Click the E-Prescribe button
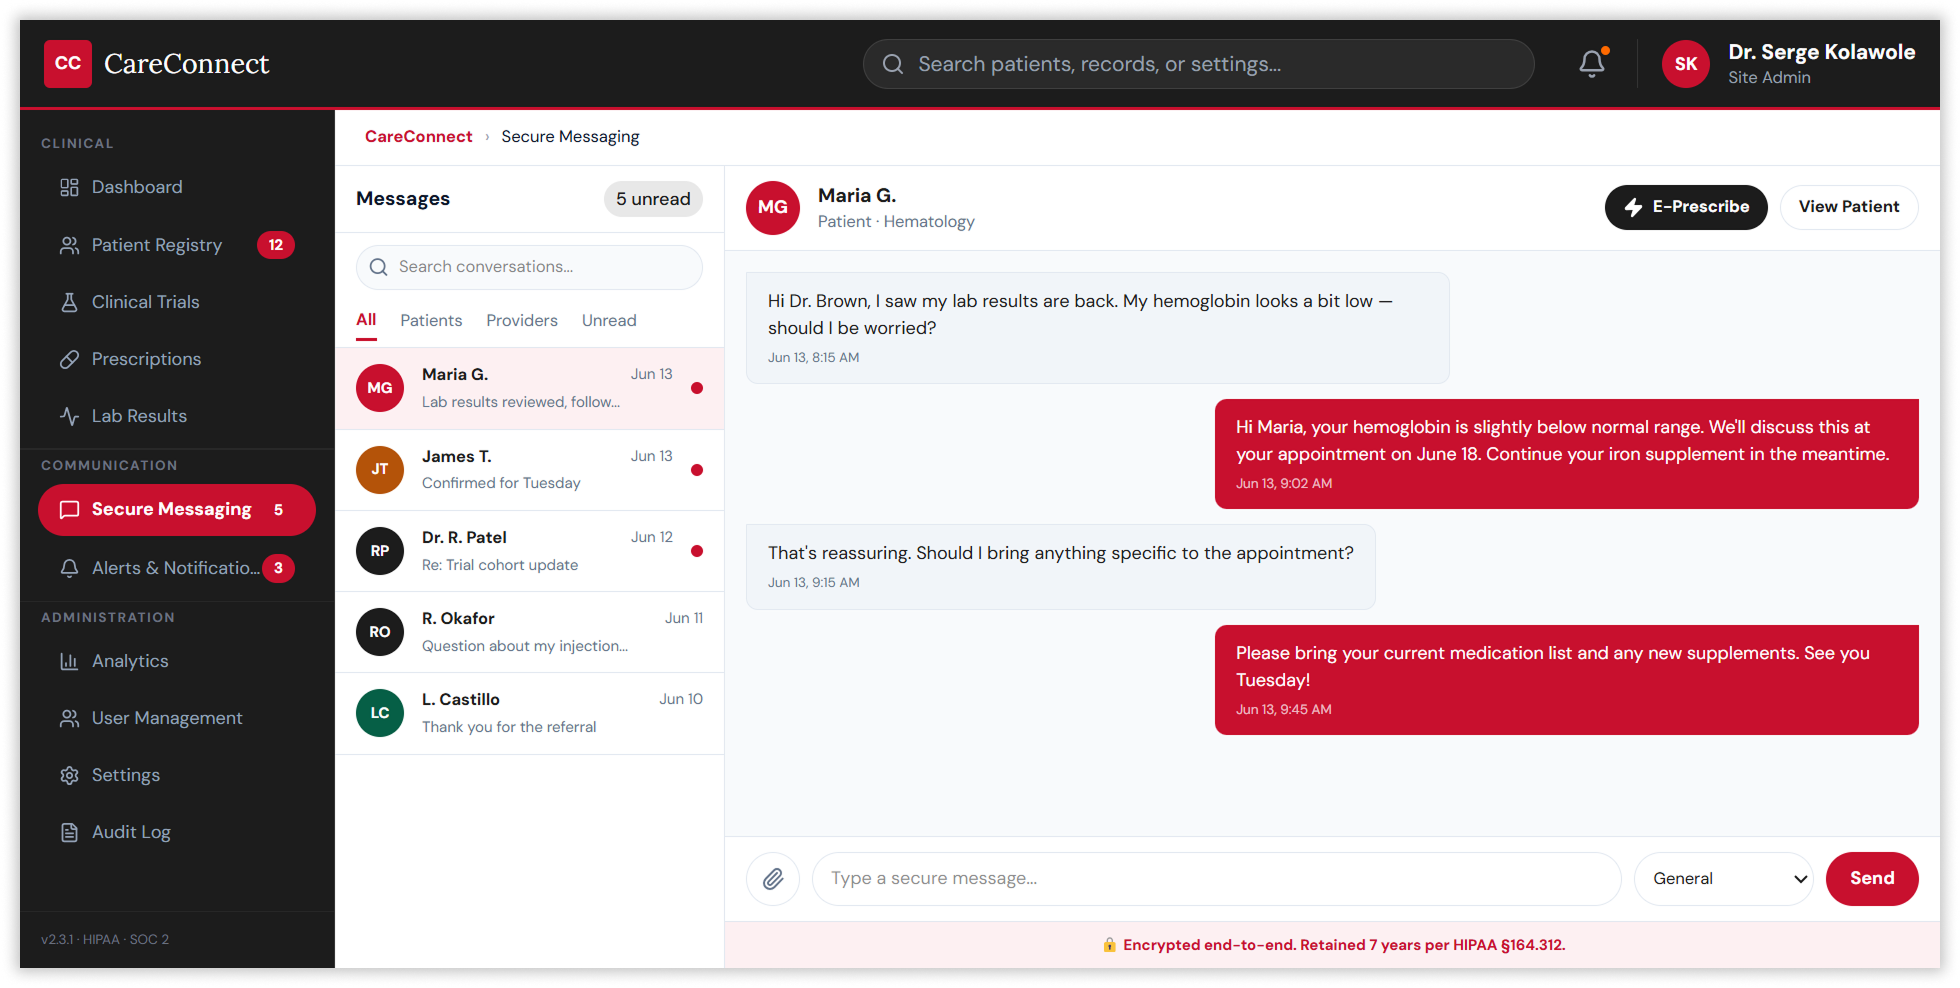The image size is (1960, 988). coord(1685,207)
